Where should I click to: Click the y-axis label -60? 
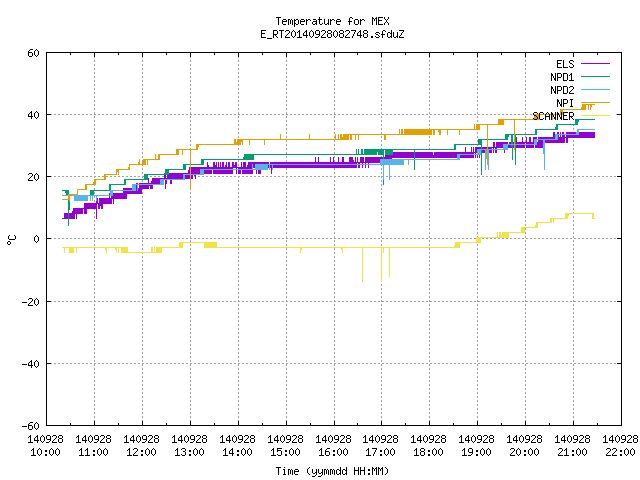[31, 426]
